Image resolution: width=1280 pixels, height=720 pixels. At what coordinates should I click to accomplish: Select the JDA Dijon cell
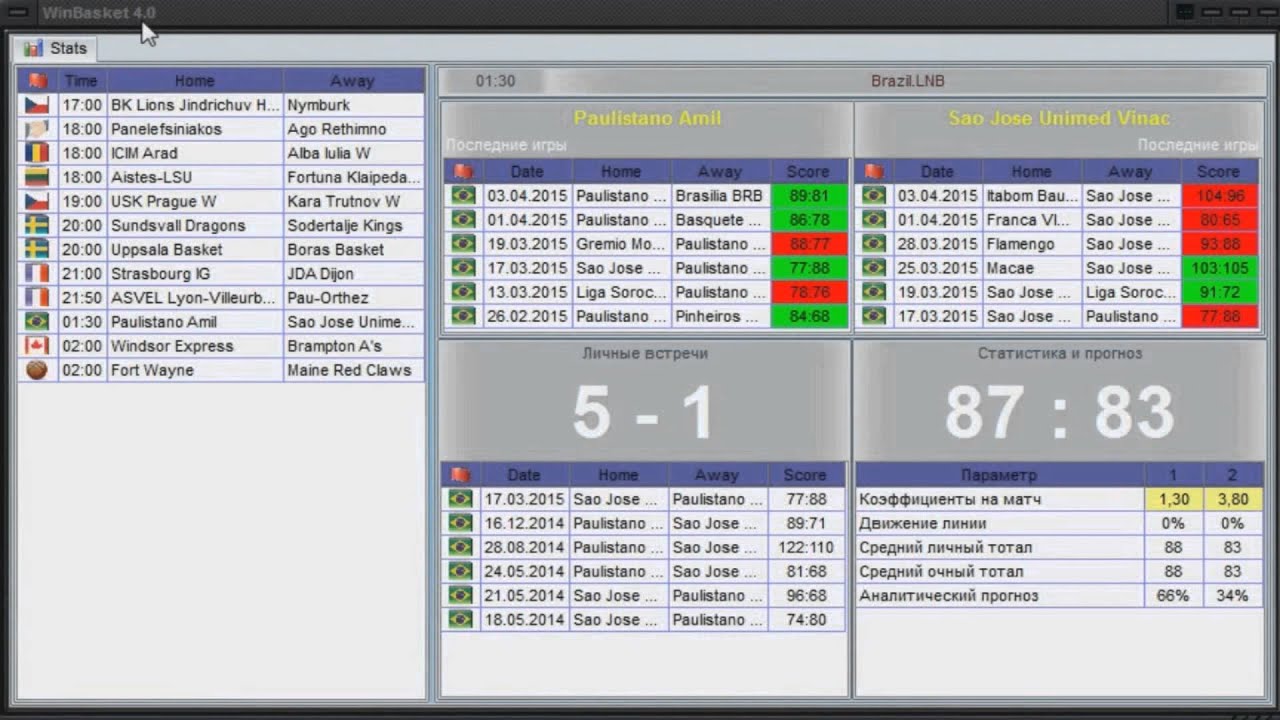coord(353,273)
